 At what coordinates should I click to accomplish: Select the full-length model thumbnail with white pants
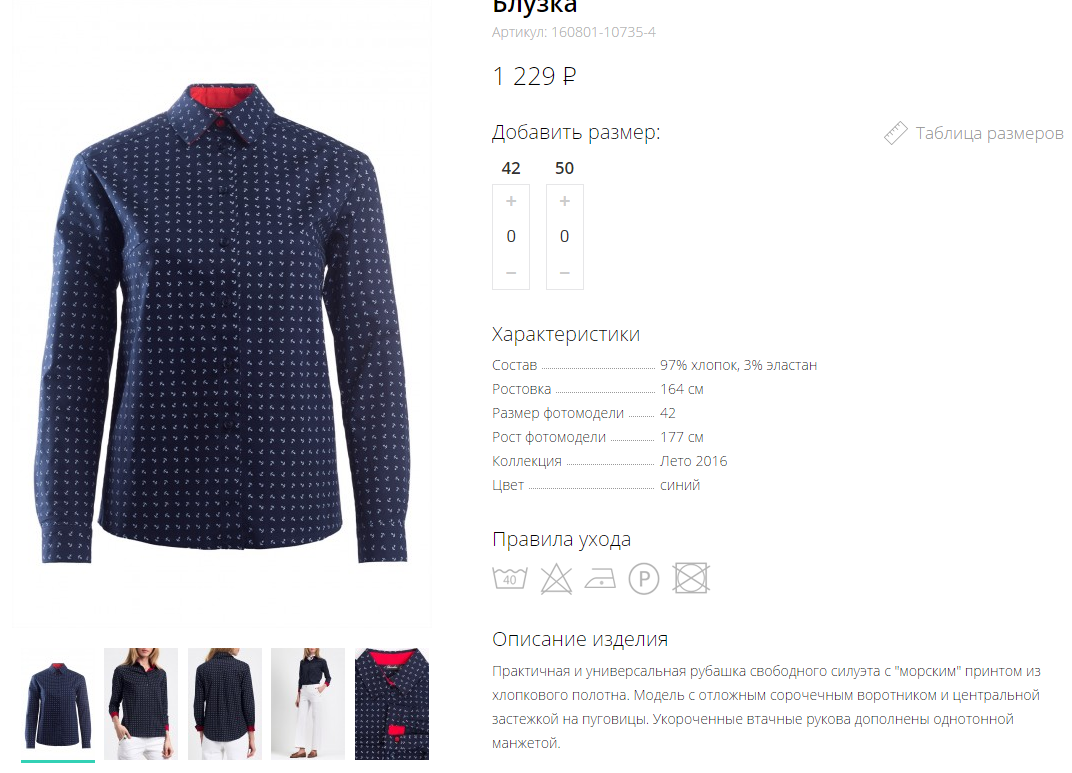(x=308, y=703)
